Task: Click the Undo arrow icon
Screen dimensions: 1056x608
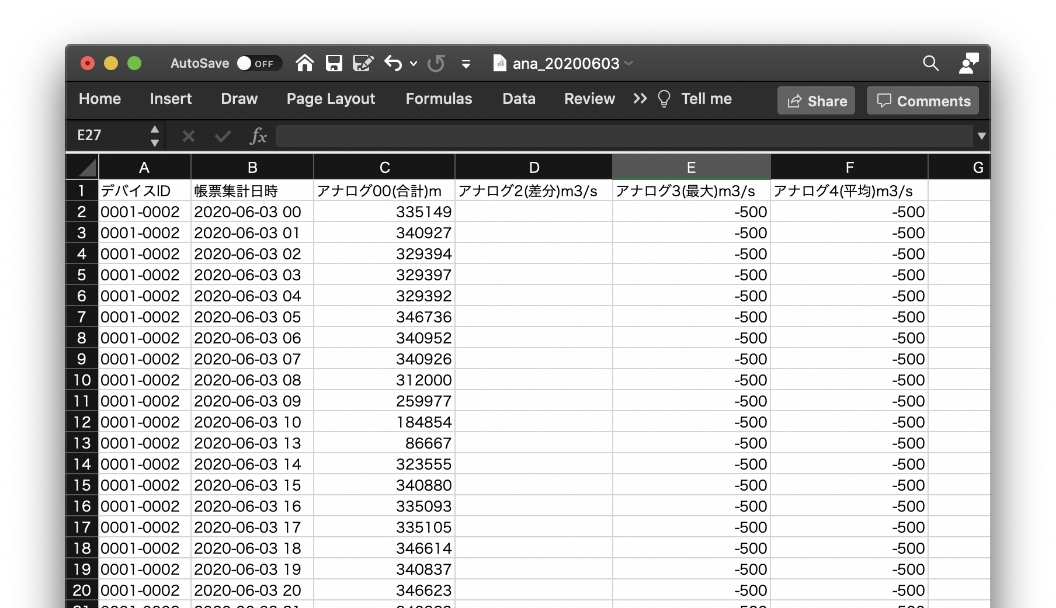Action: click(393, 63)
